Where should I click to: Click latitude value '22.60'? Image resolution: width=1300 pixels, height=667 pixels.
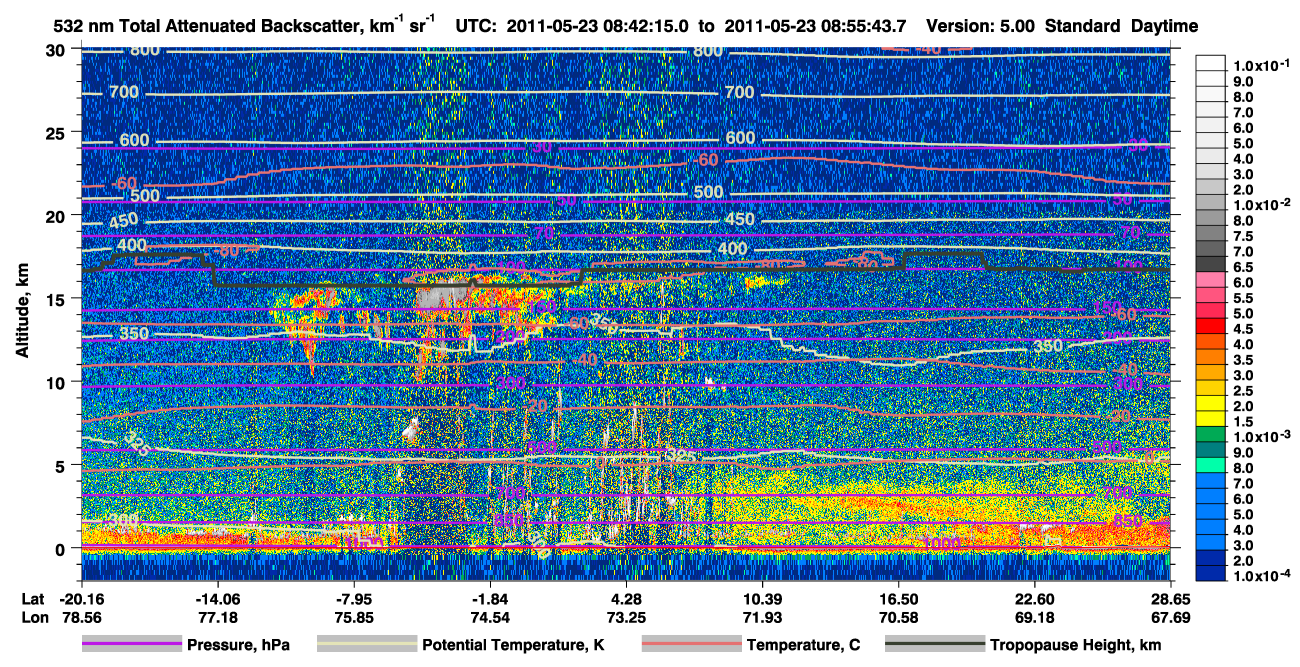coord(1034,598)
